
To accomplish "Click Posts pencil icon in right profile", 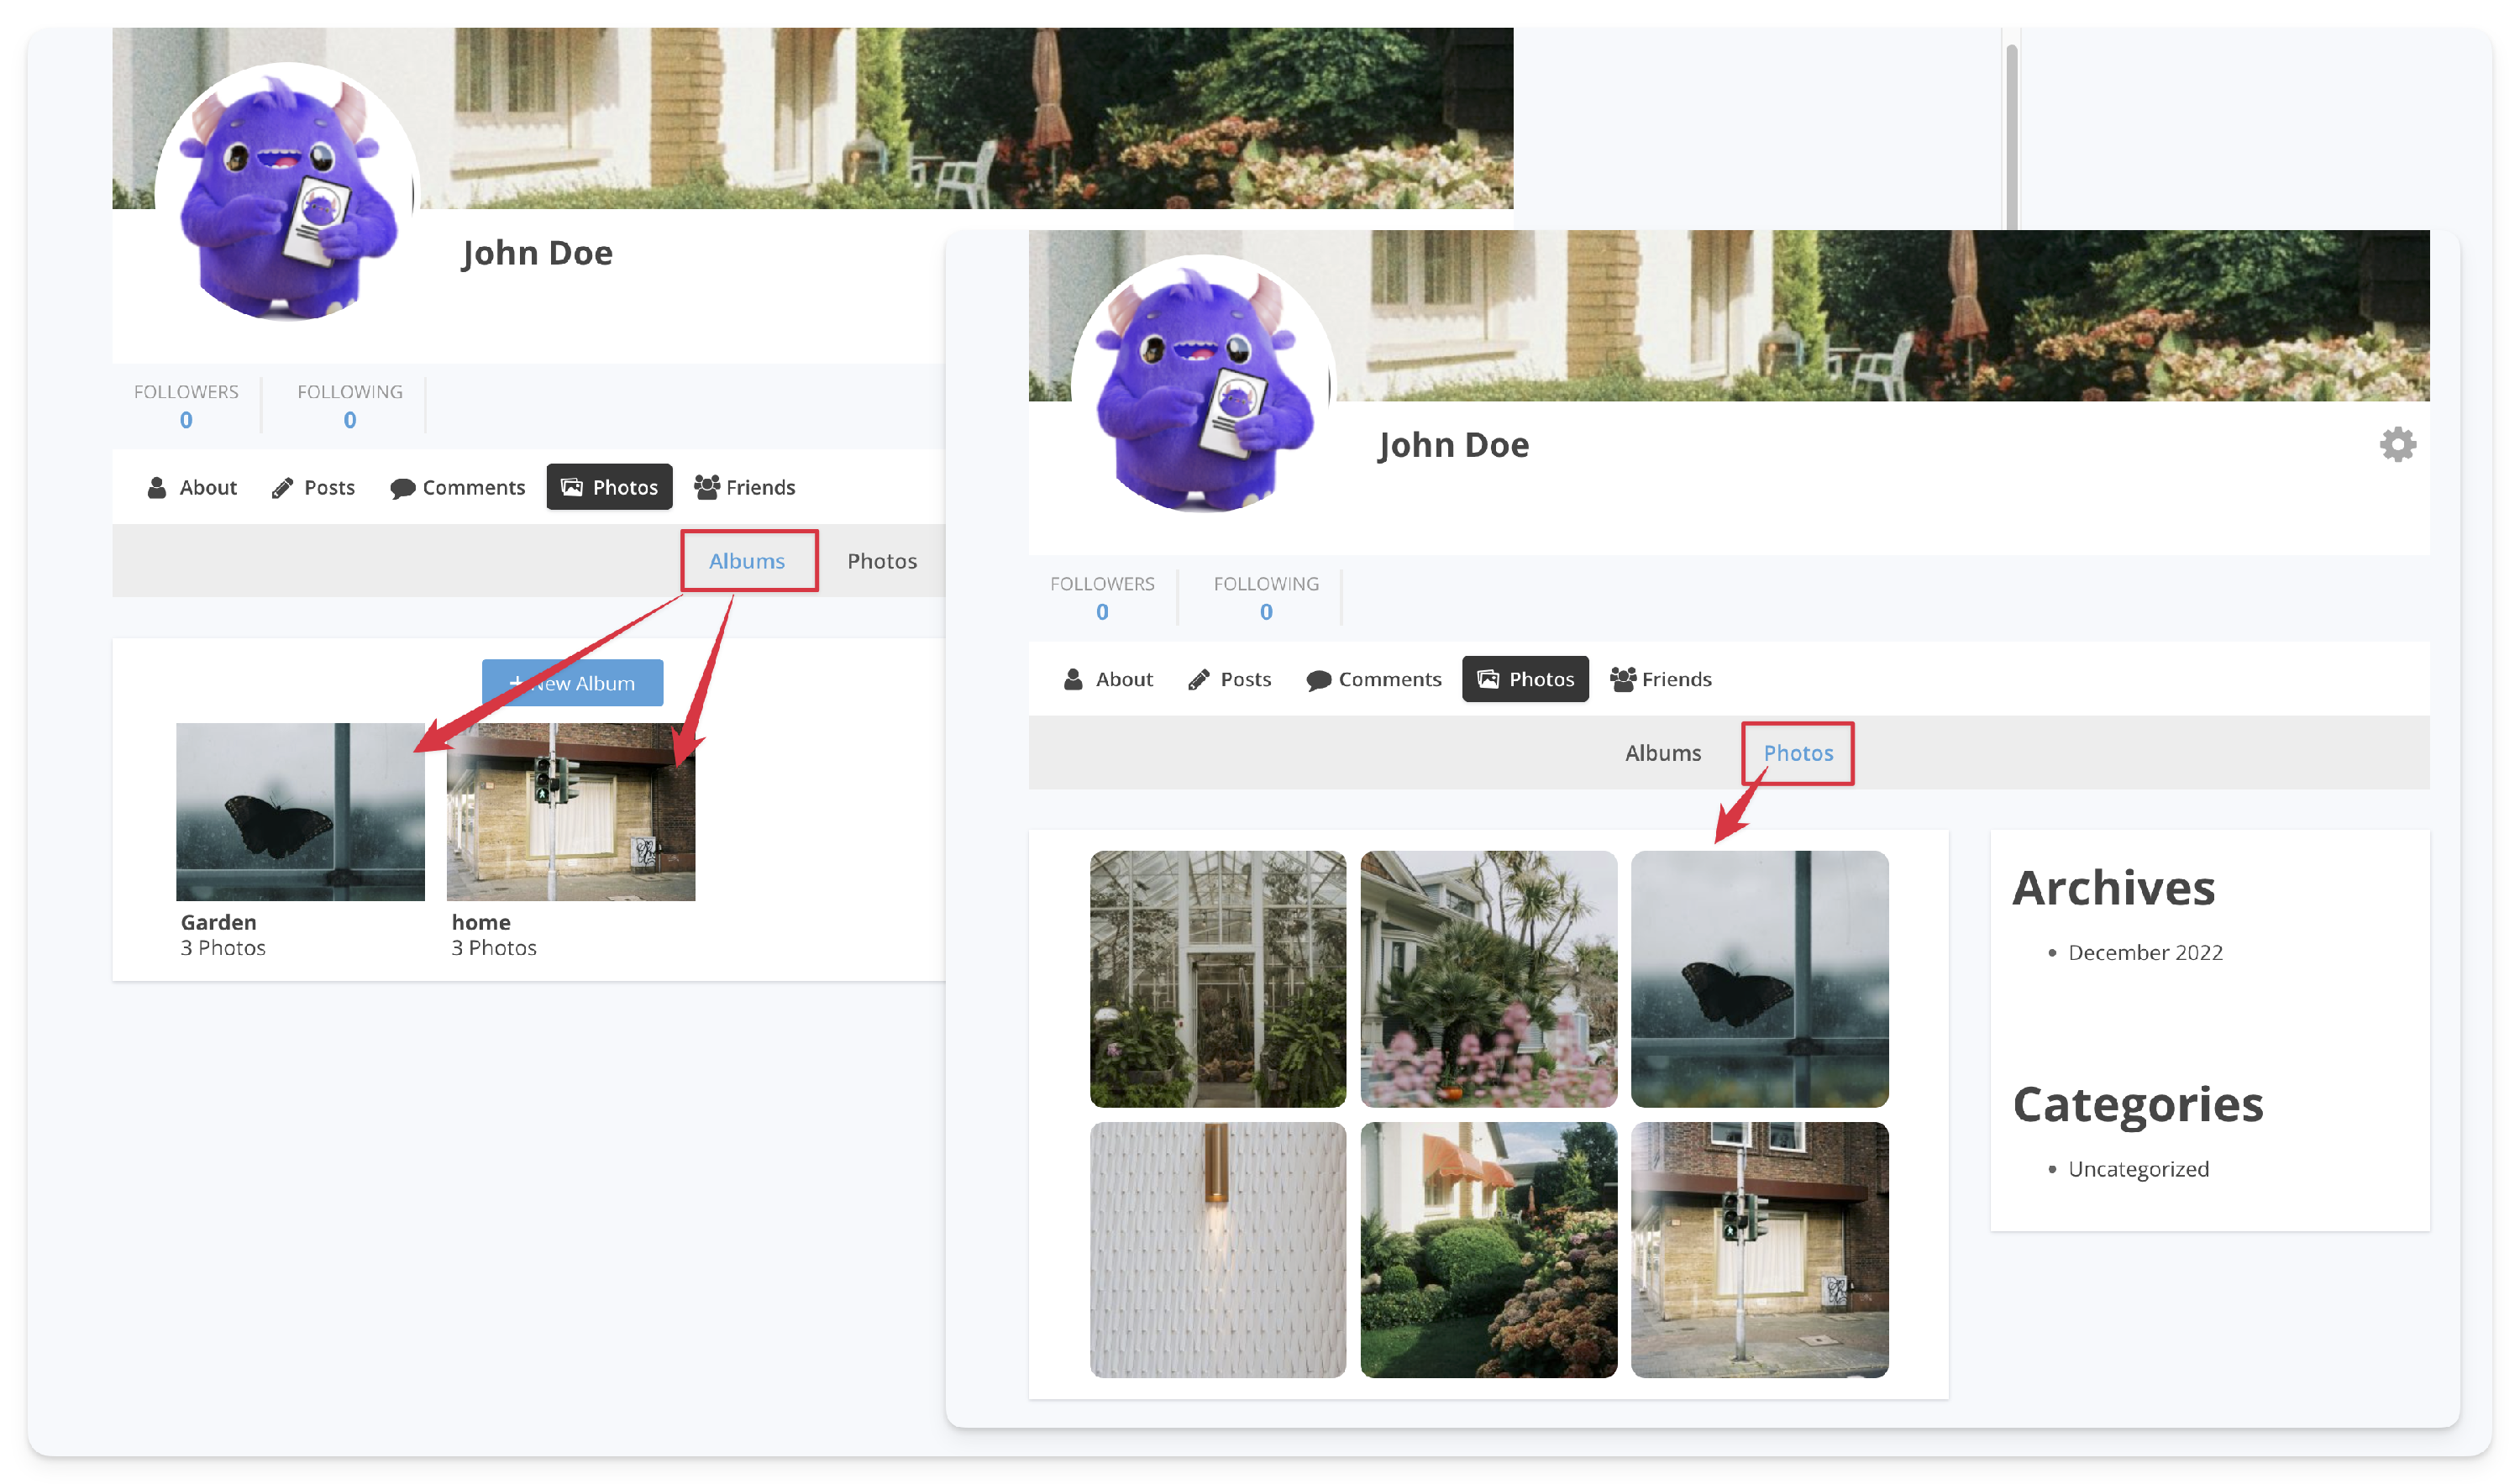I will click(1198, 680).
